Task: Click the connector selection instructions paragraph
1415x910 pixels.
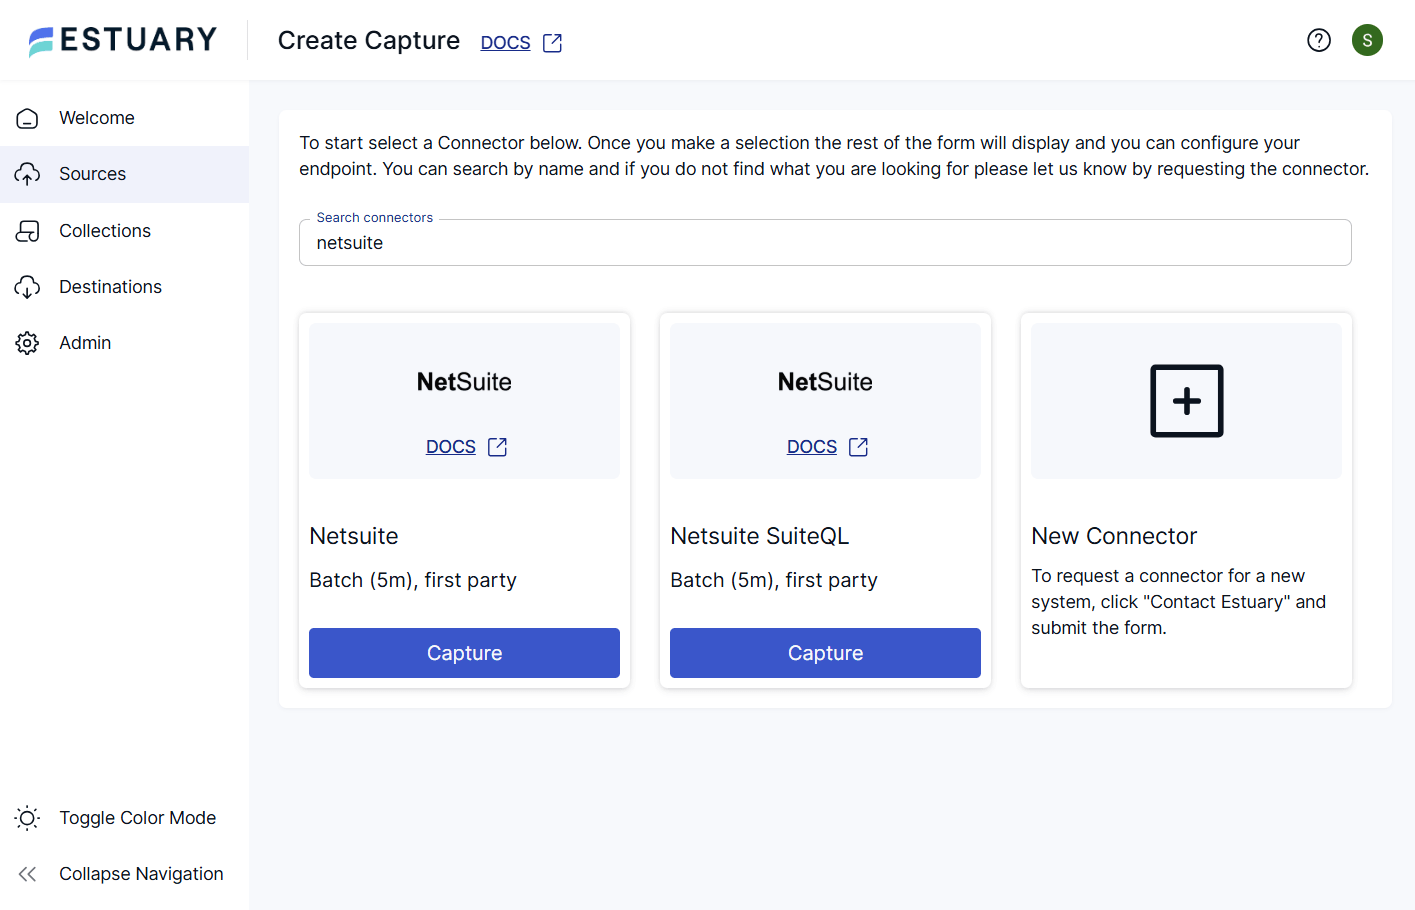Action: tap(834, 156)
